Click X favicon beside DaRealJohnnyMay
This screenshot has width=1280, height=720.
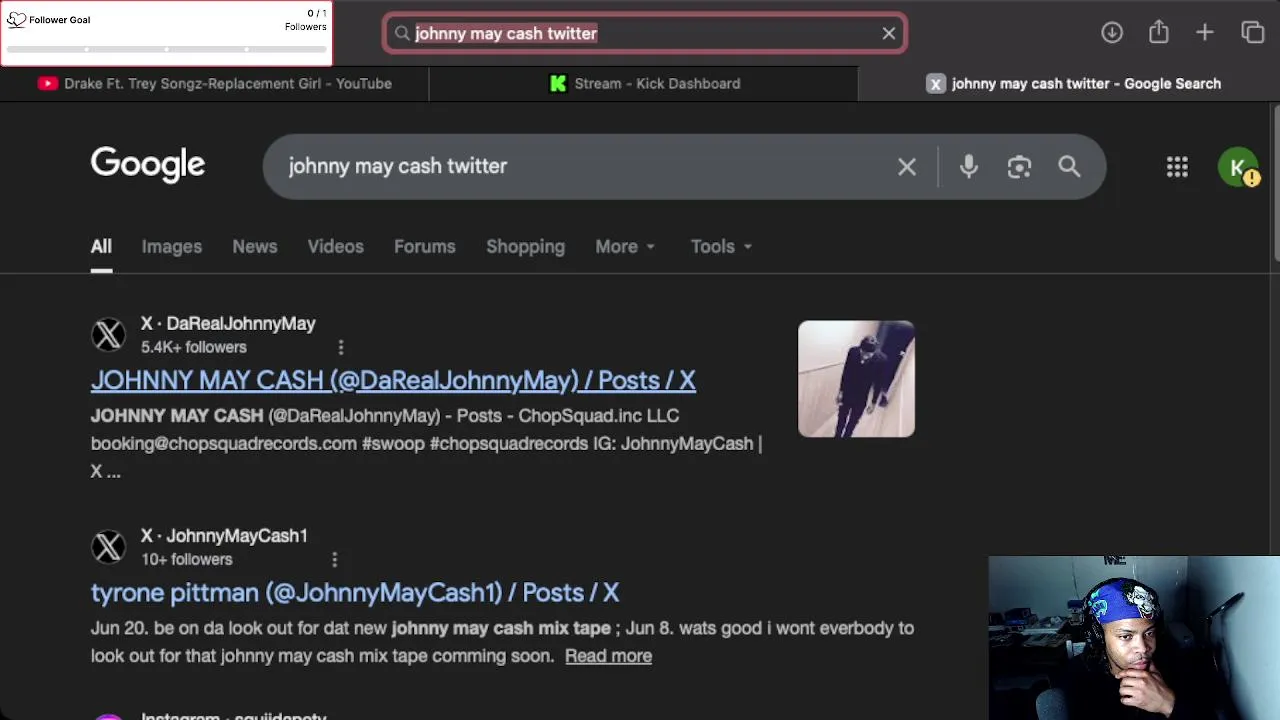109,335
